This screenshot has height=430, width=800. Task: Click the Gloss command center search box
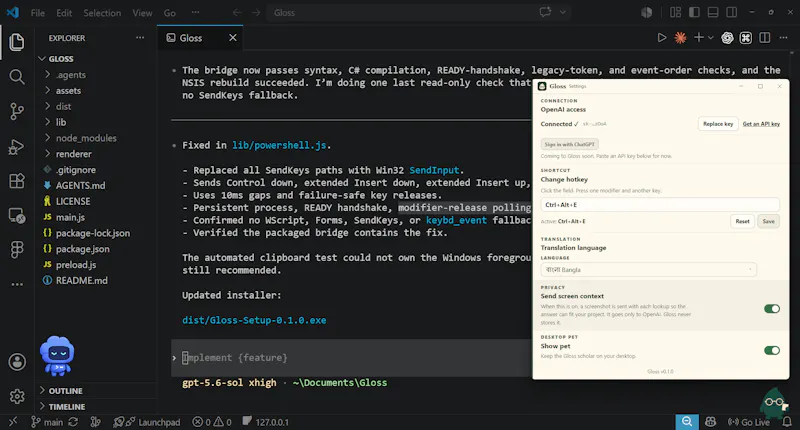418,12
